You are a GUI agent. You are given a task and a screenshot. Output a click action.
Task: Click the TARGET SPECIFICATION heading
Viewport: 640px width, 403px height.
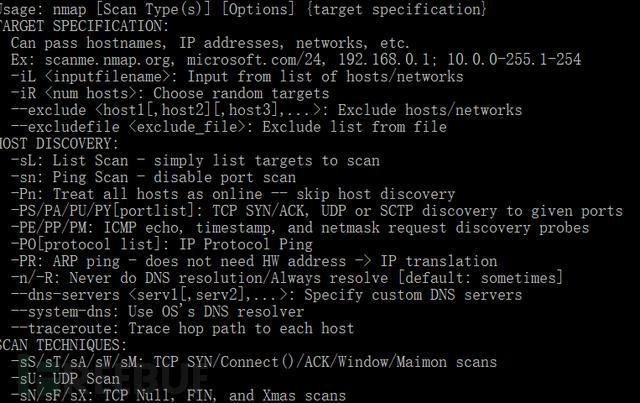[x=84, y=26]
